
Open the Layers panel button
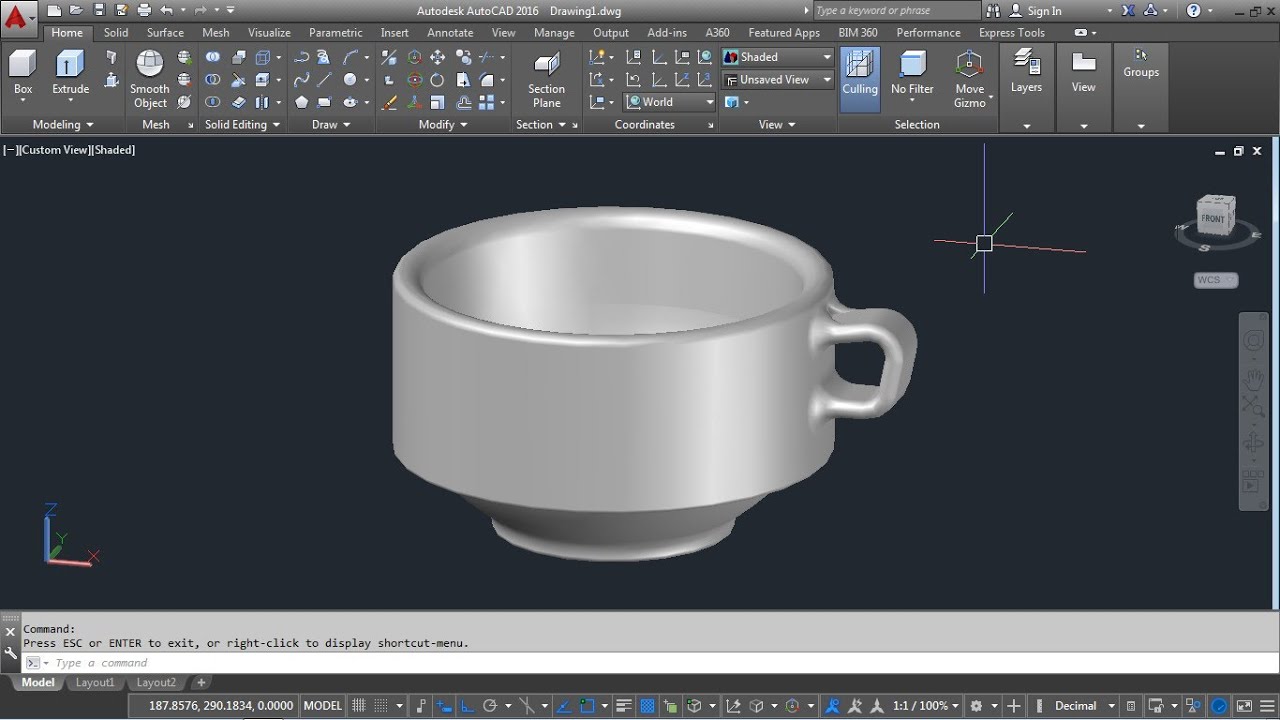coord(1027,72)
